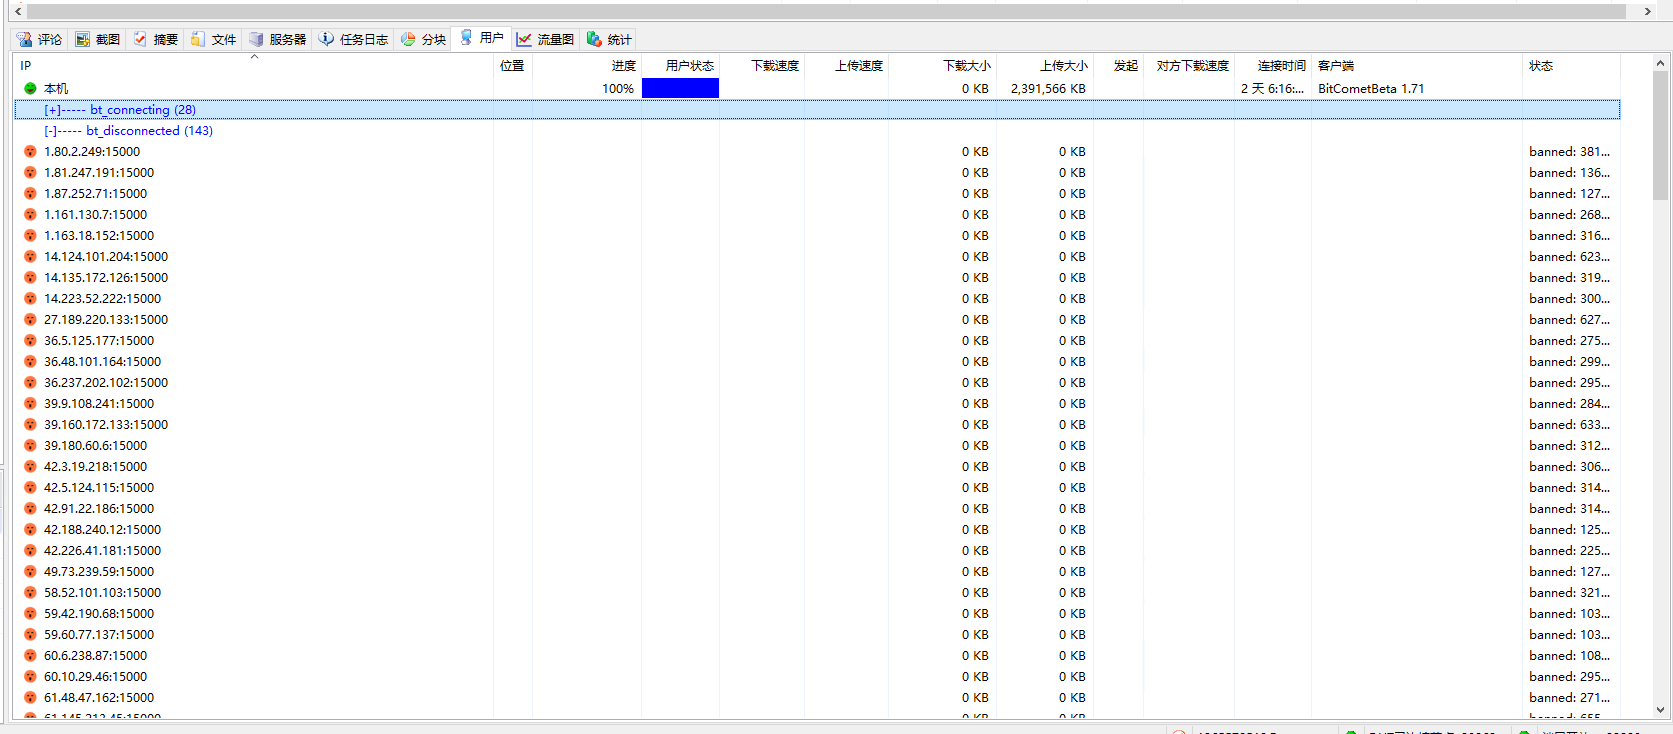Open the 服务器 (Servers) tab icon

click(256, 39)
